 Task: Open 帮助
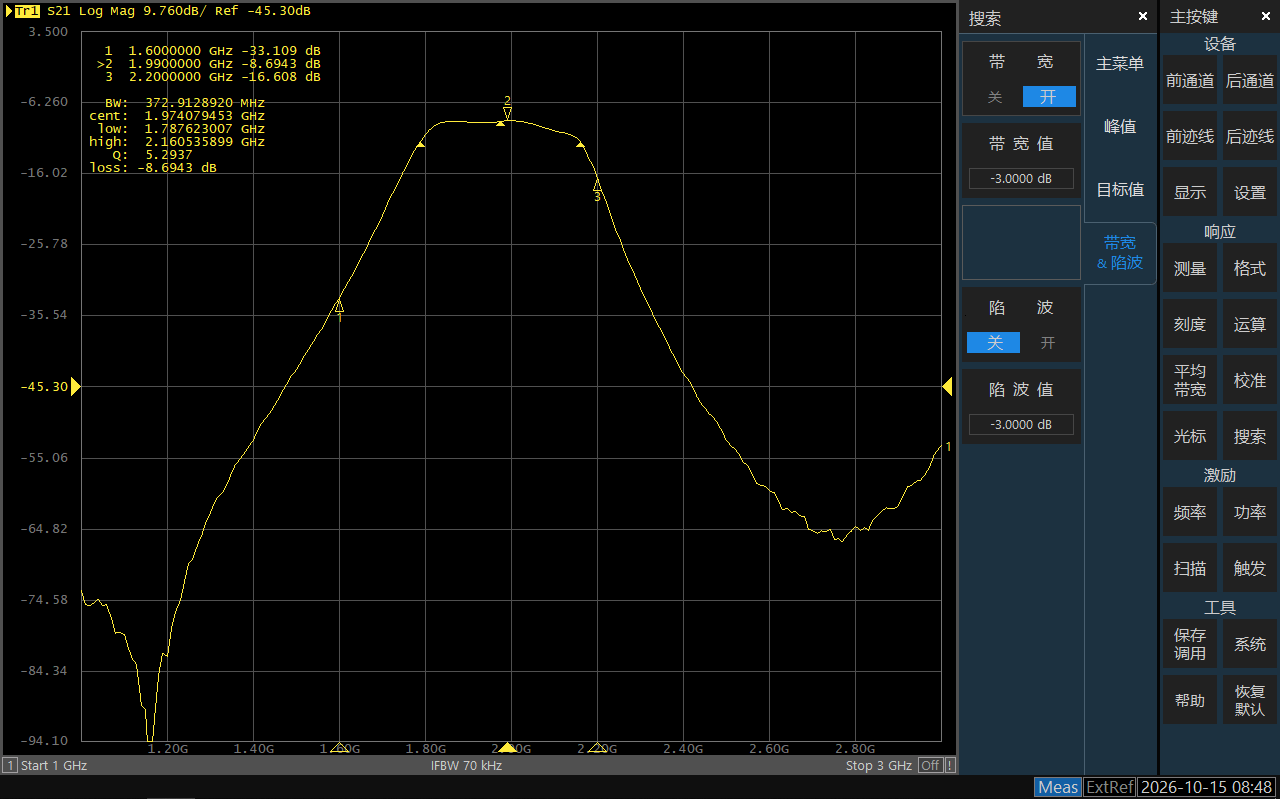1190,701
